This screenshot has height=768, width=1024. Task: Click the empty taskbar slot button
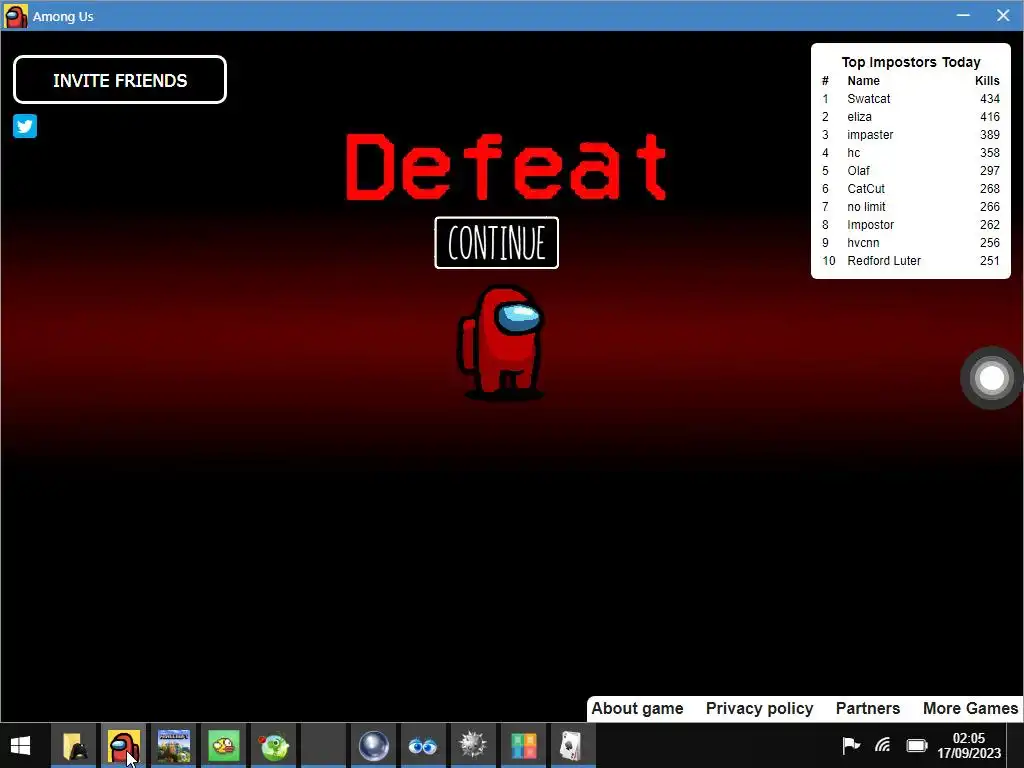(x=324, y=745)
